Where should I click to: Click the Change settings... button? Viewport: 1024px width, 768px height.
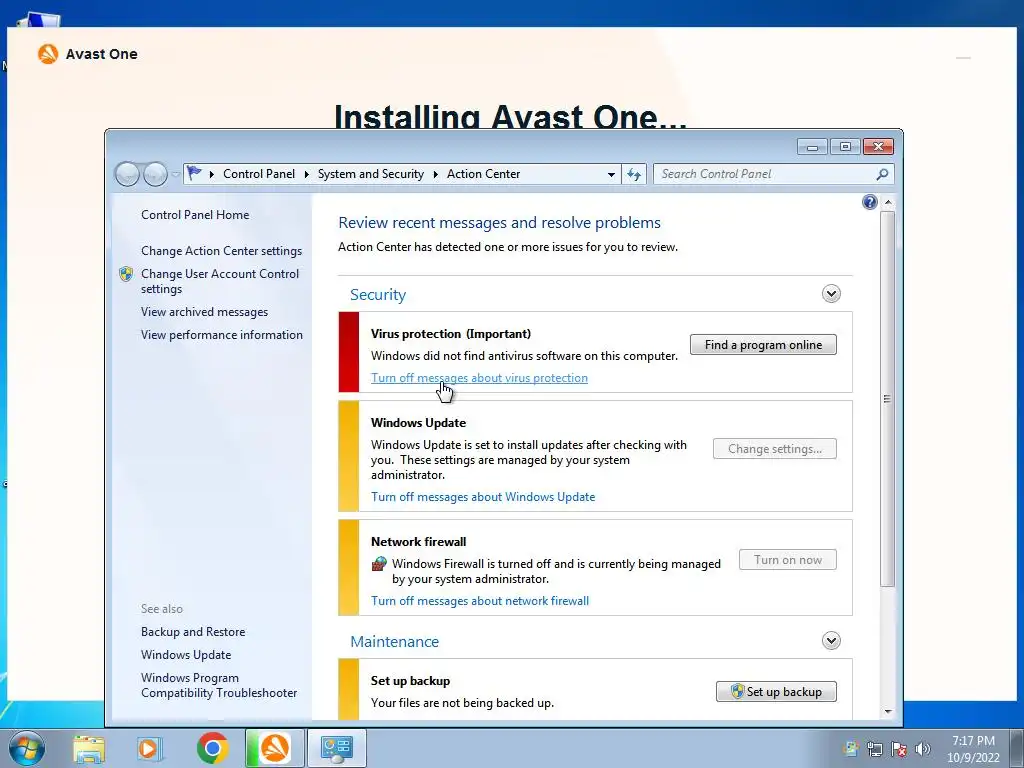(x=775, y=449)
